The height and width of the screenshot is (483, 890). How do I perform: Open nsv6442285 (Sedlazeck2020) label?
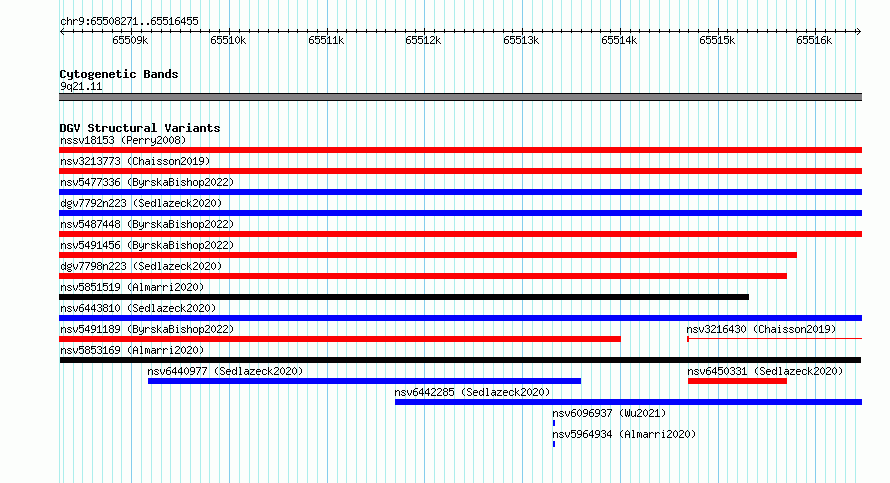point(472,392)
